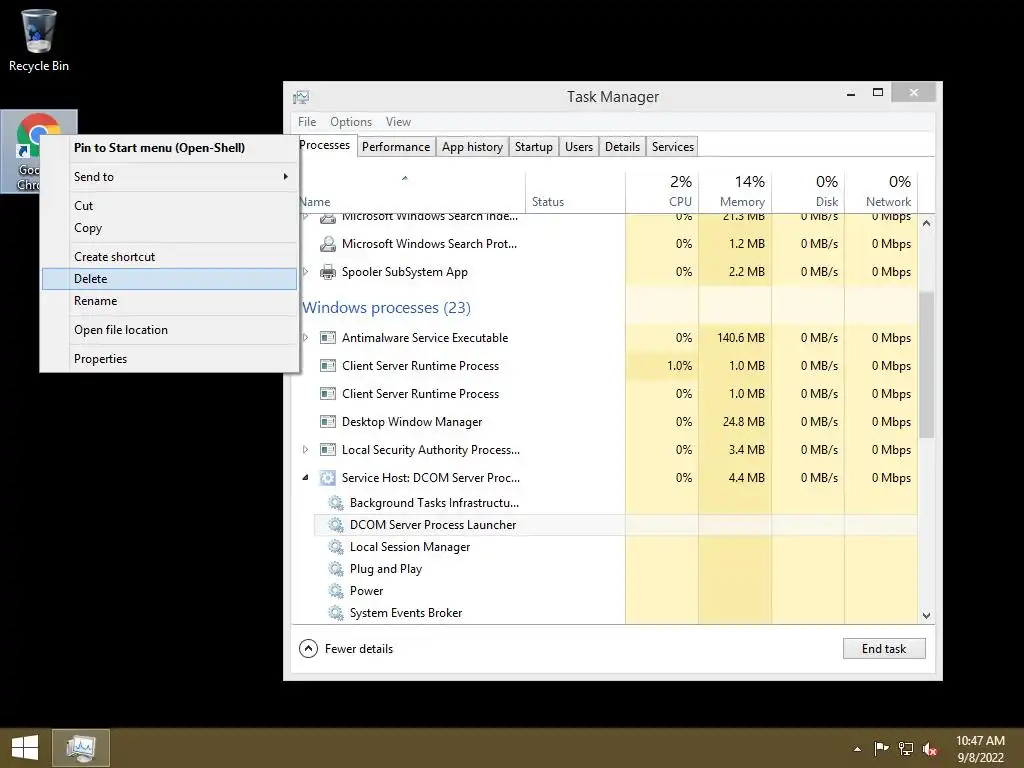The image size is (1024, 768).
Task: Click the Service Host DCOM Server gear icon
Action: point(327,478)
